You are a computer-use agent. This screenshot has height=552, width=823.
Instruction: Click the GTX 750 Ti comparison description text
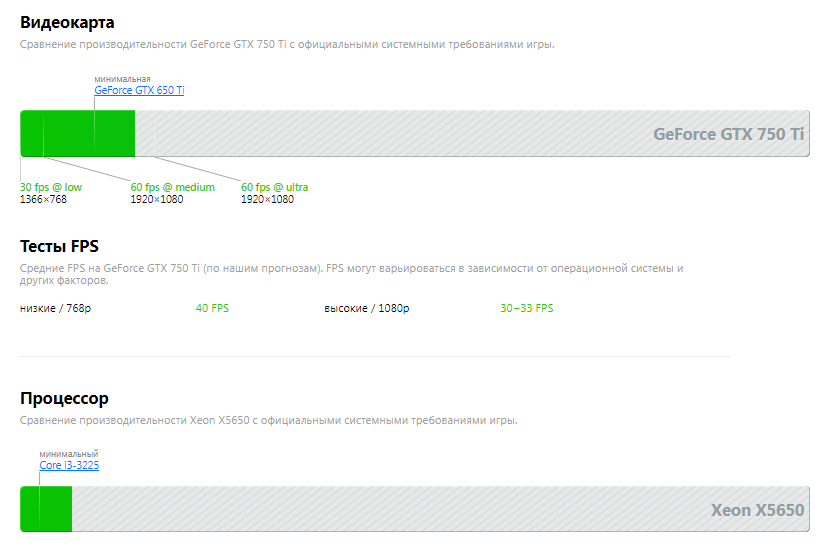coord(287,45)
